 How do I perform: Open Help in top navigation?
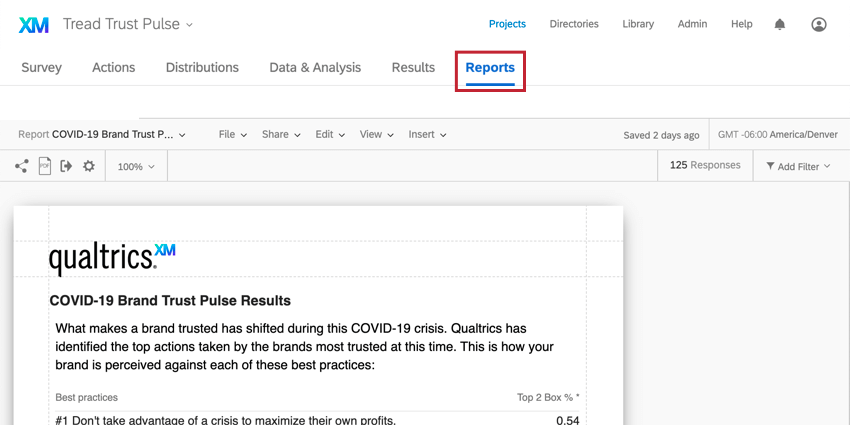click(x=742, y=24)
